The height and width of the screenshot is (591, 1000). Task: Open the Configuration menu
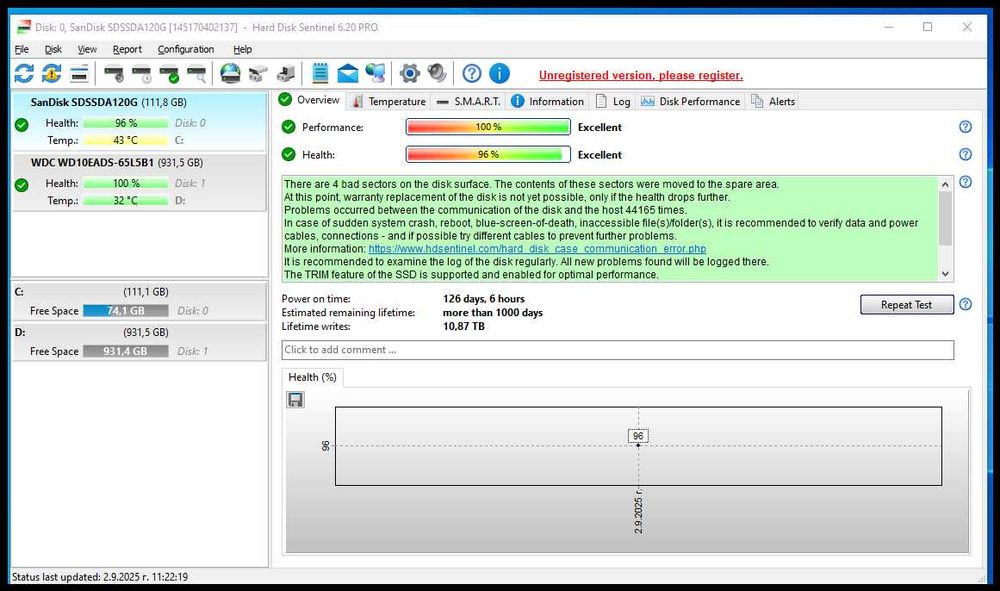point(186,49)
